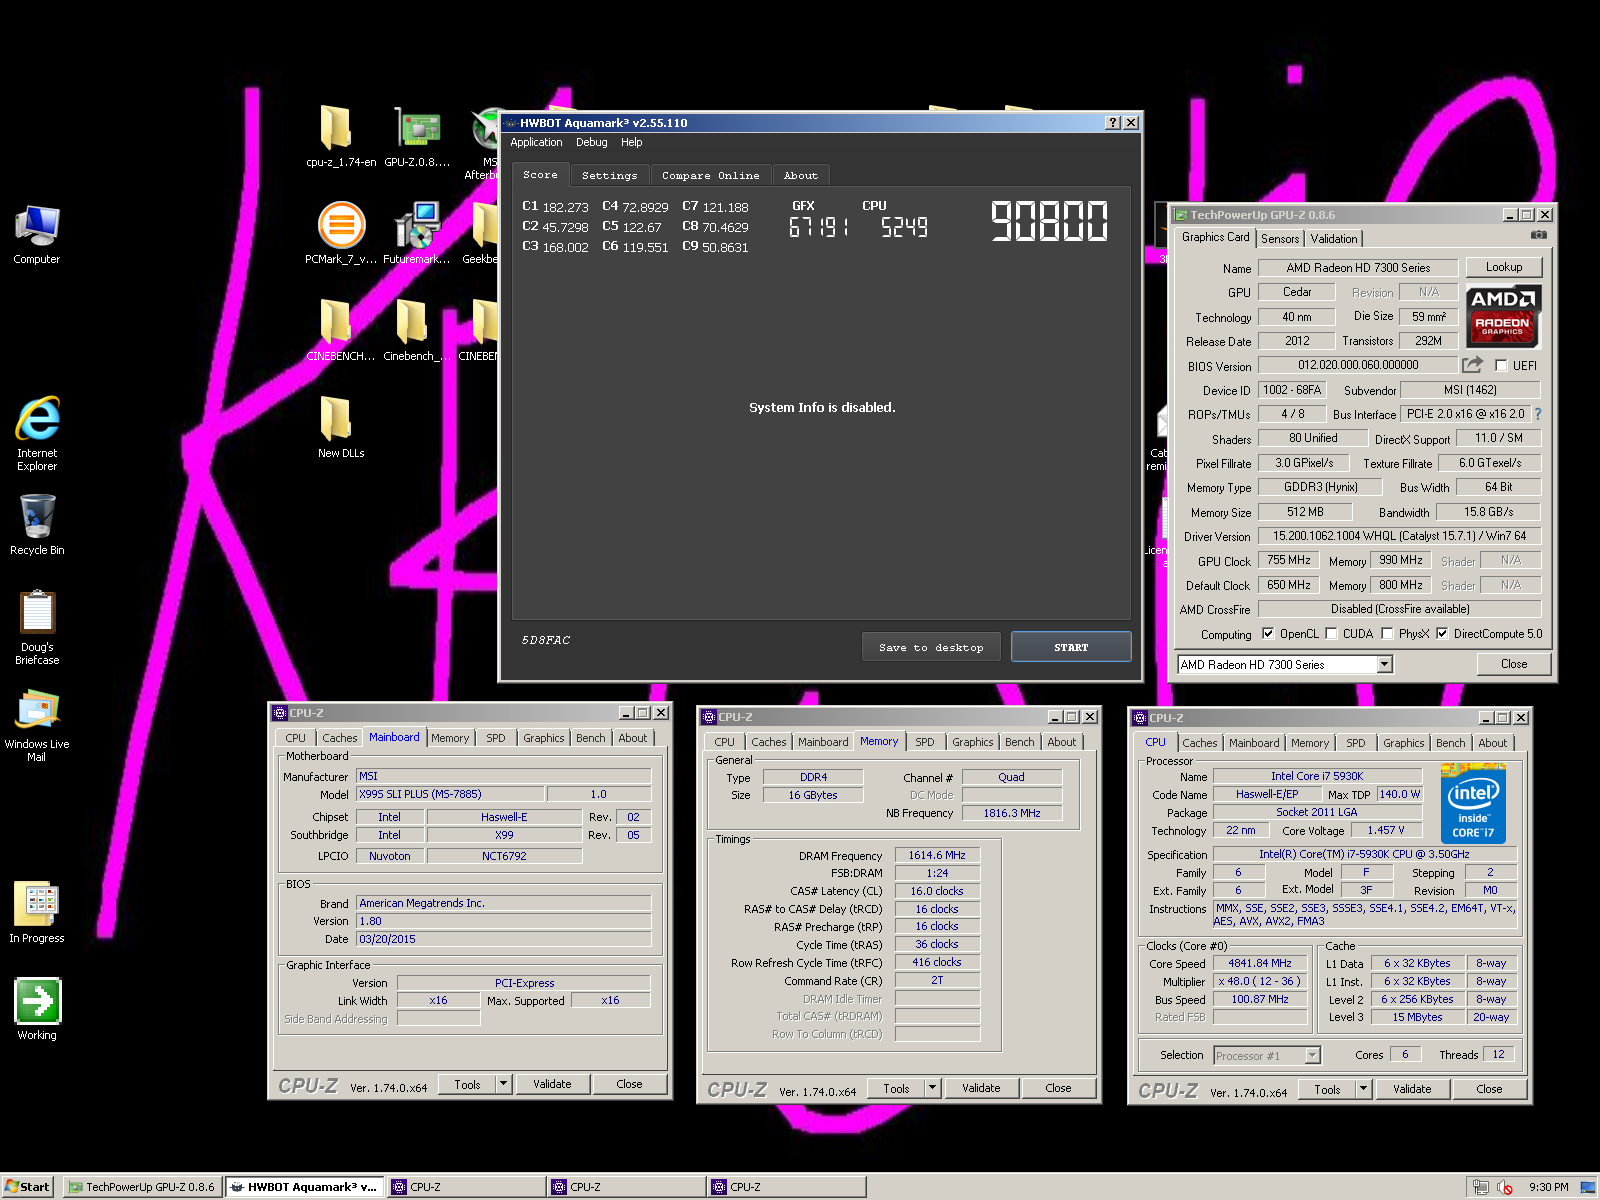Image resolution: width=1600 pixels, height=1200 pixels.
Task: Open the Aquamark Help menu
Action: 632,143
